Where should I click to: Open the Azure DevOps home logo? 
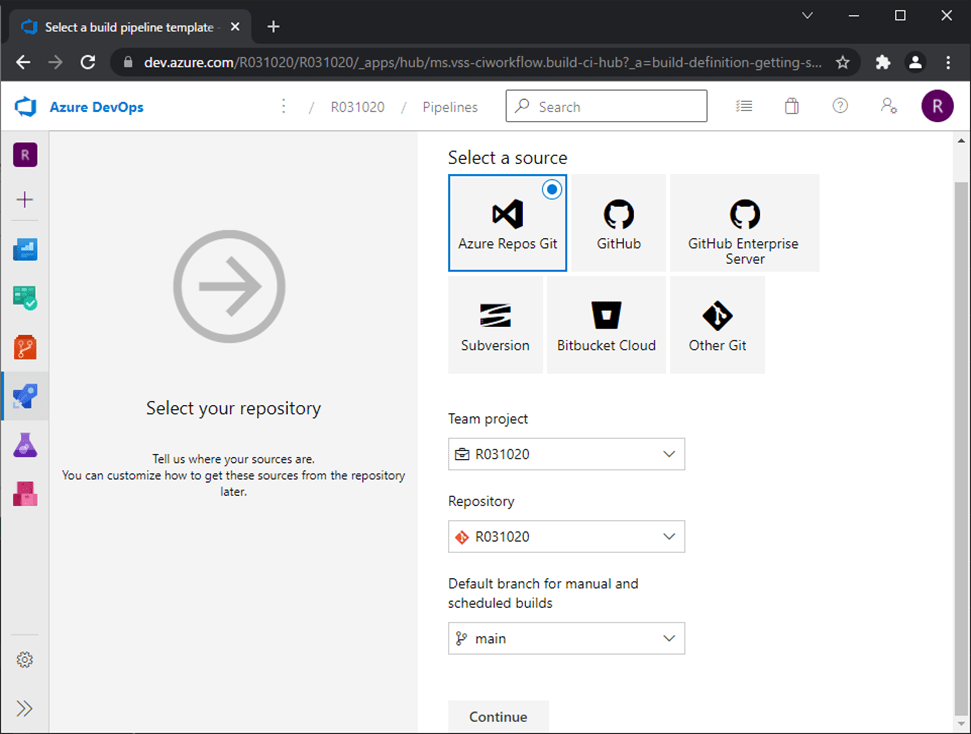point(25,107)
